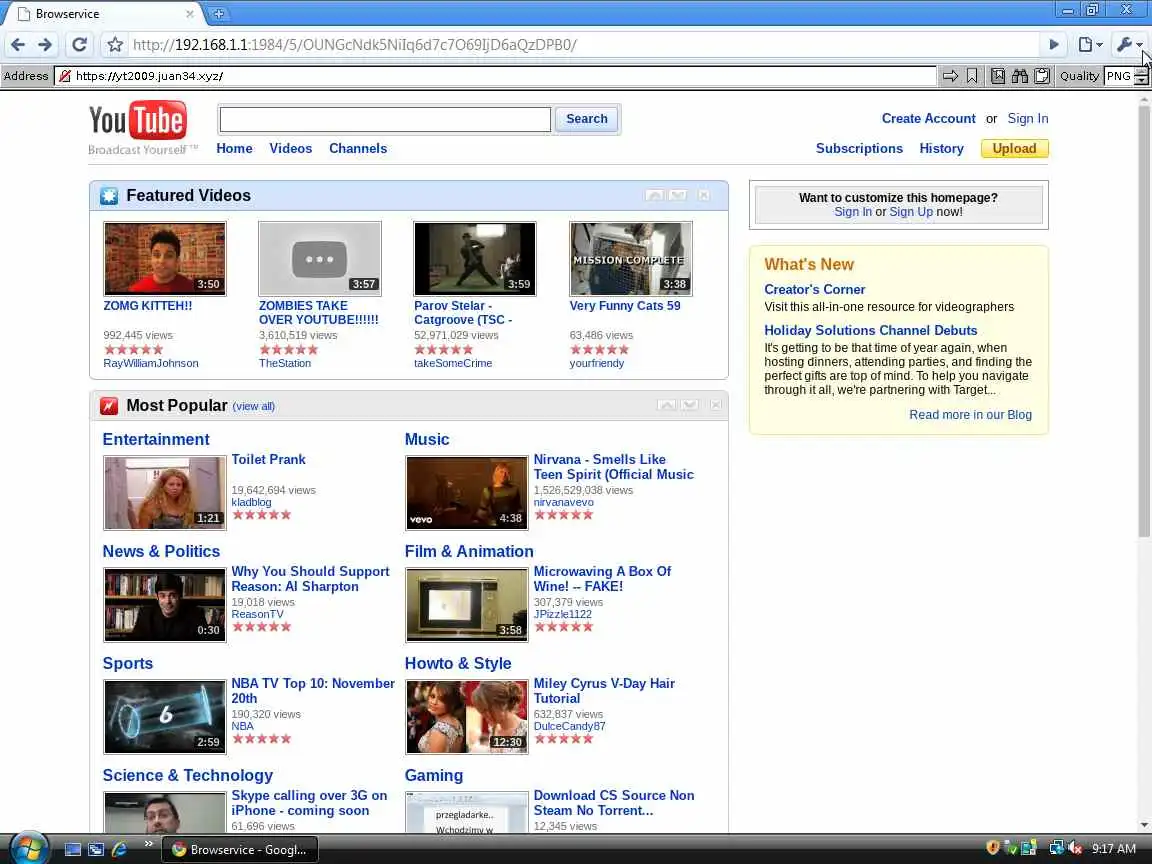
Task: Click the yellow Upload button
Action: [x=1014, y=148]
